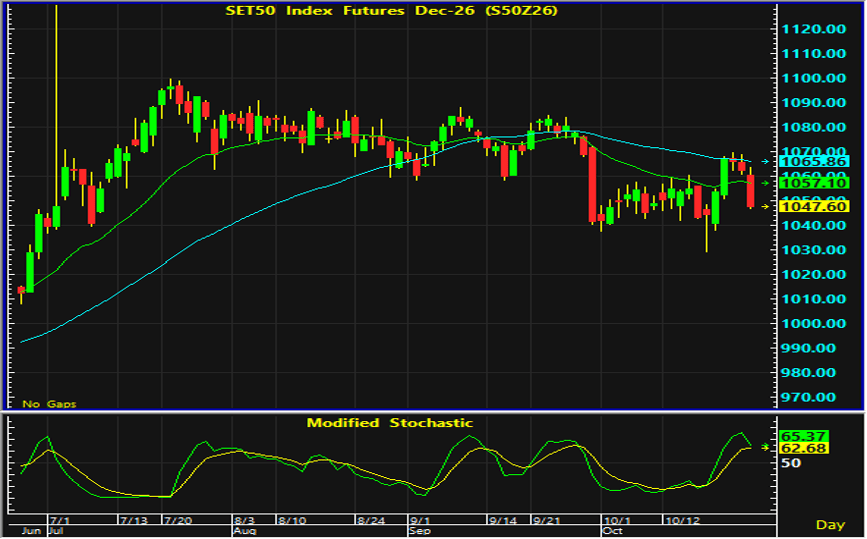Click the 8/24 date axis label

[370, 521]
